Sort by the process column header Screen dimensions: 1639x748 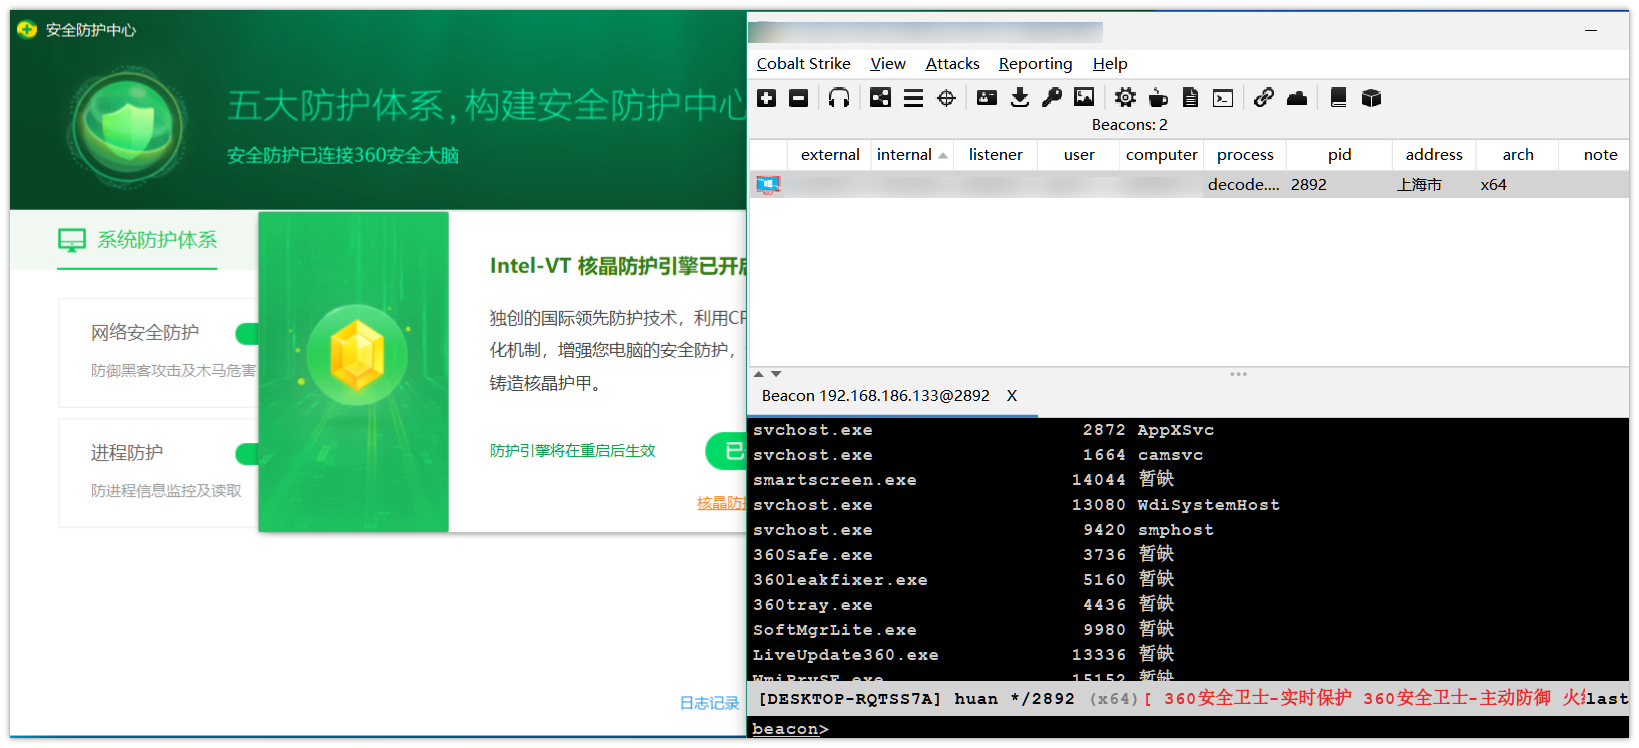click(1245, 155)
